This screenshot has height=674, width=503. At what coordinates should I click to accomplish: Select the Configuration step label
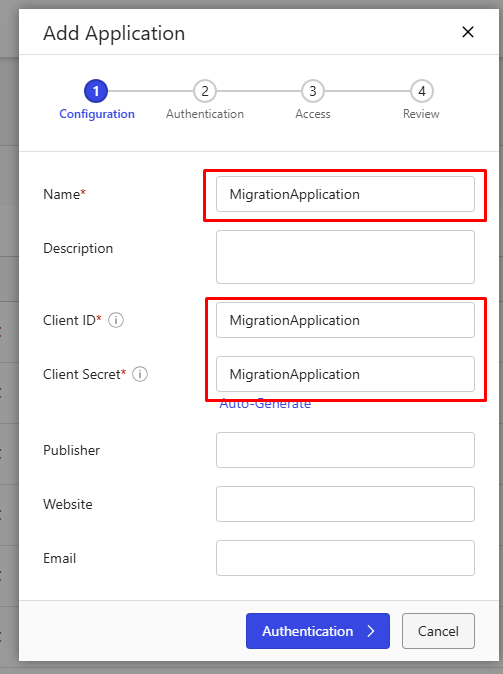coord(97,114)
